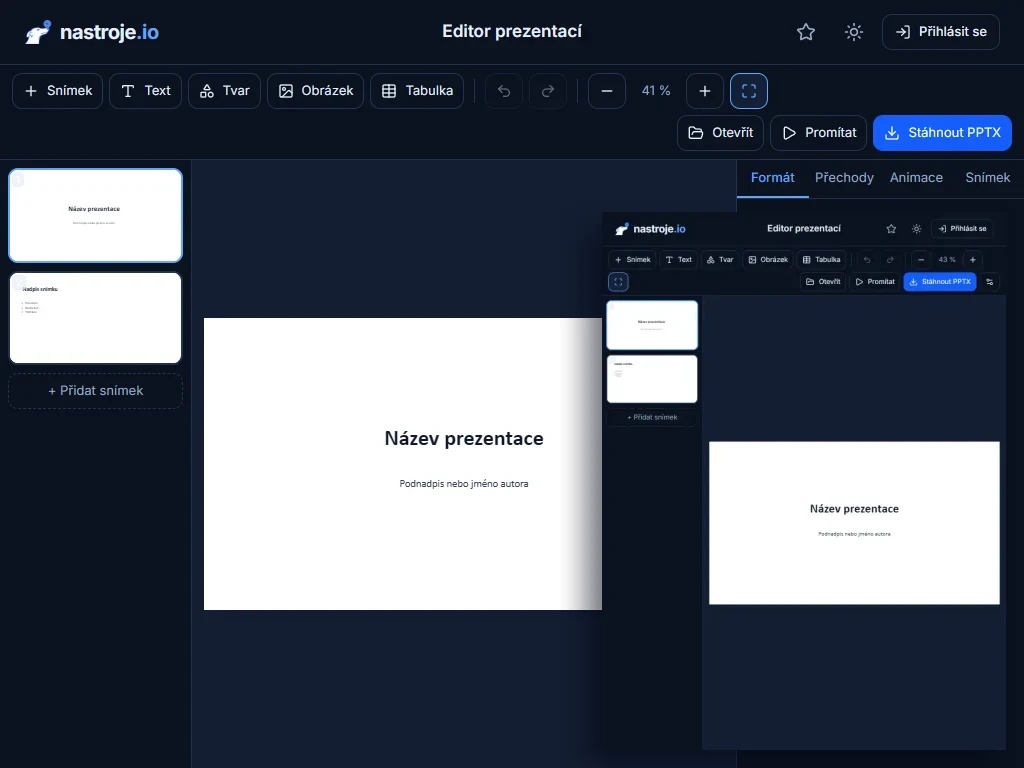Start slideshow with large Promítat button
The height and width of the screenshot is (768, 1024).
[x=818, y=133]
